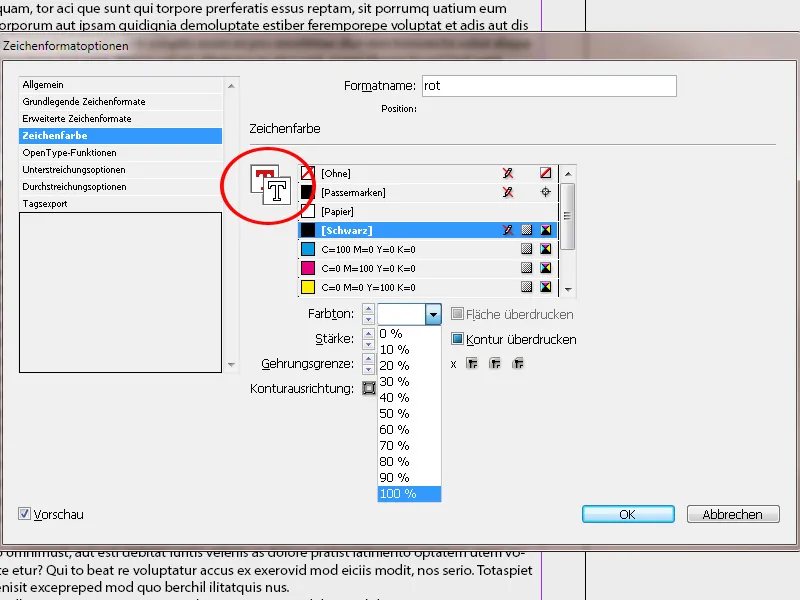The height and width of the screenshot is (600, 800).
Task: Increase Stärke with stepper up arrow
Action: click(x=368, y=334)
